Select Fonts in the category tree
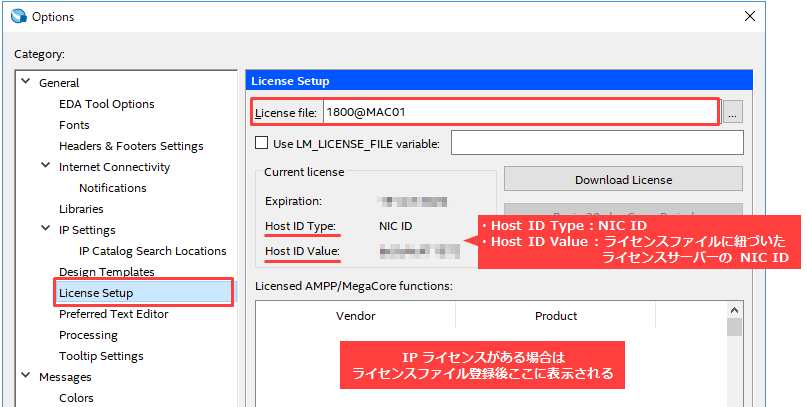 pyautogui.click(x=74, y=125)
